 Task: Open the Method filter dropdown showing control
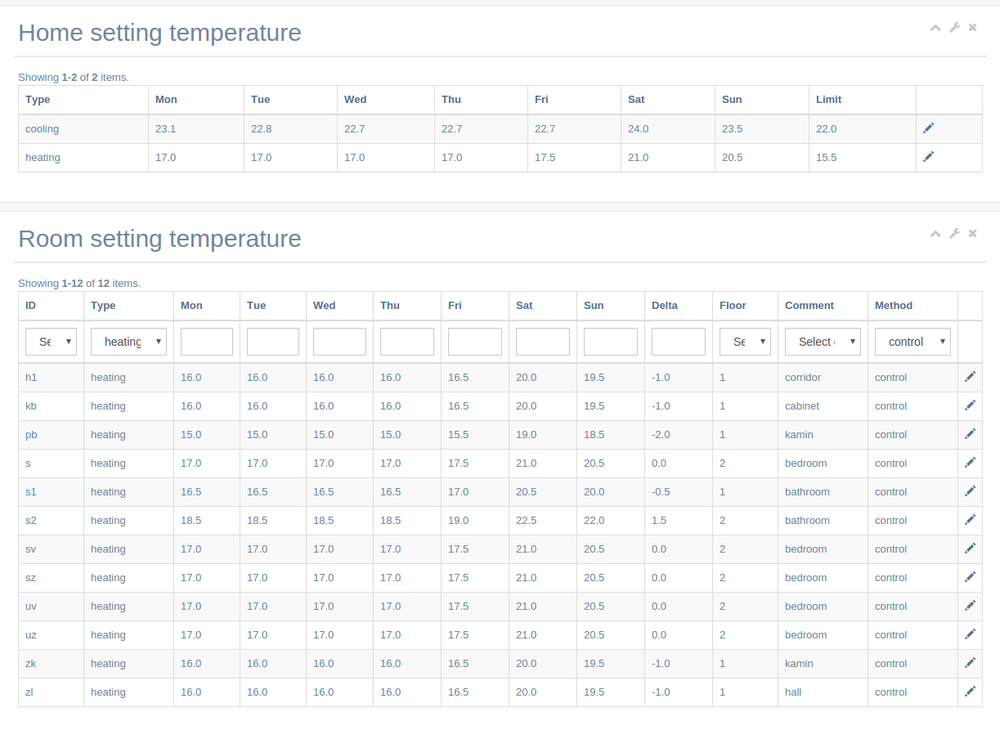(x=912, y=342)
